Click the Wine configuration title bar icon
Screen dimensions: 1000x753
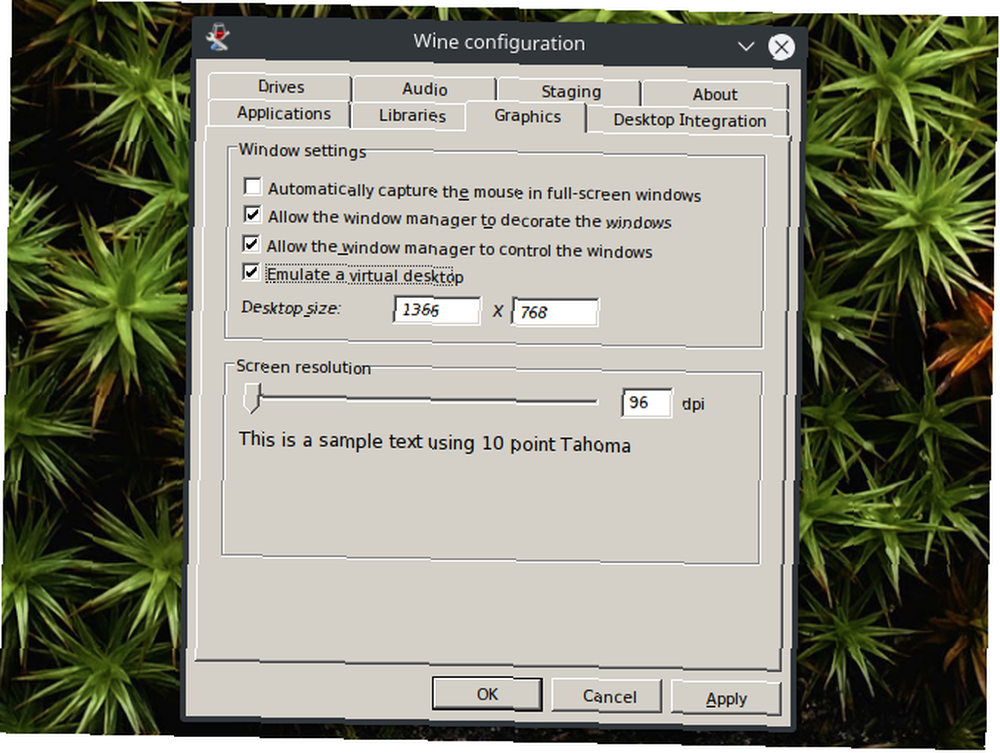pyautogui.click(x=218, y=38)
